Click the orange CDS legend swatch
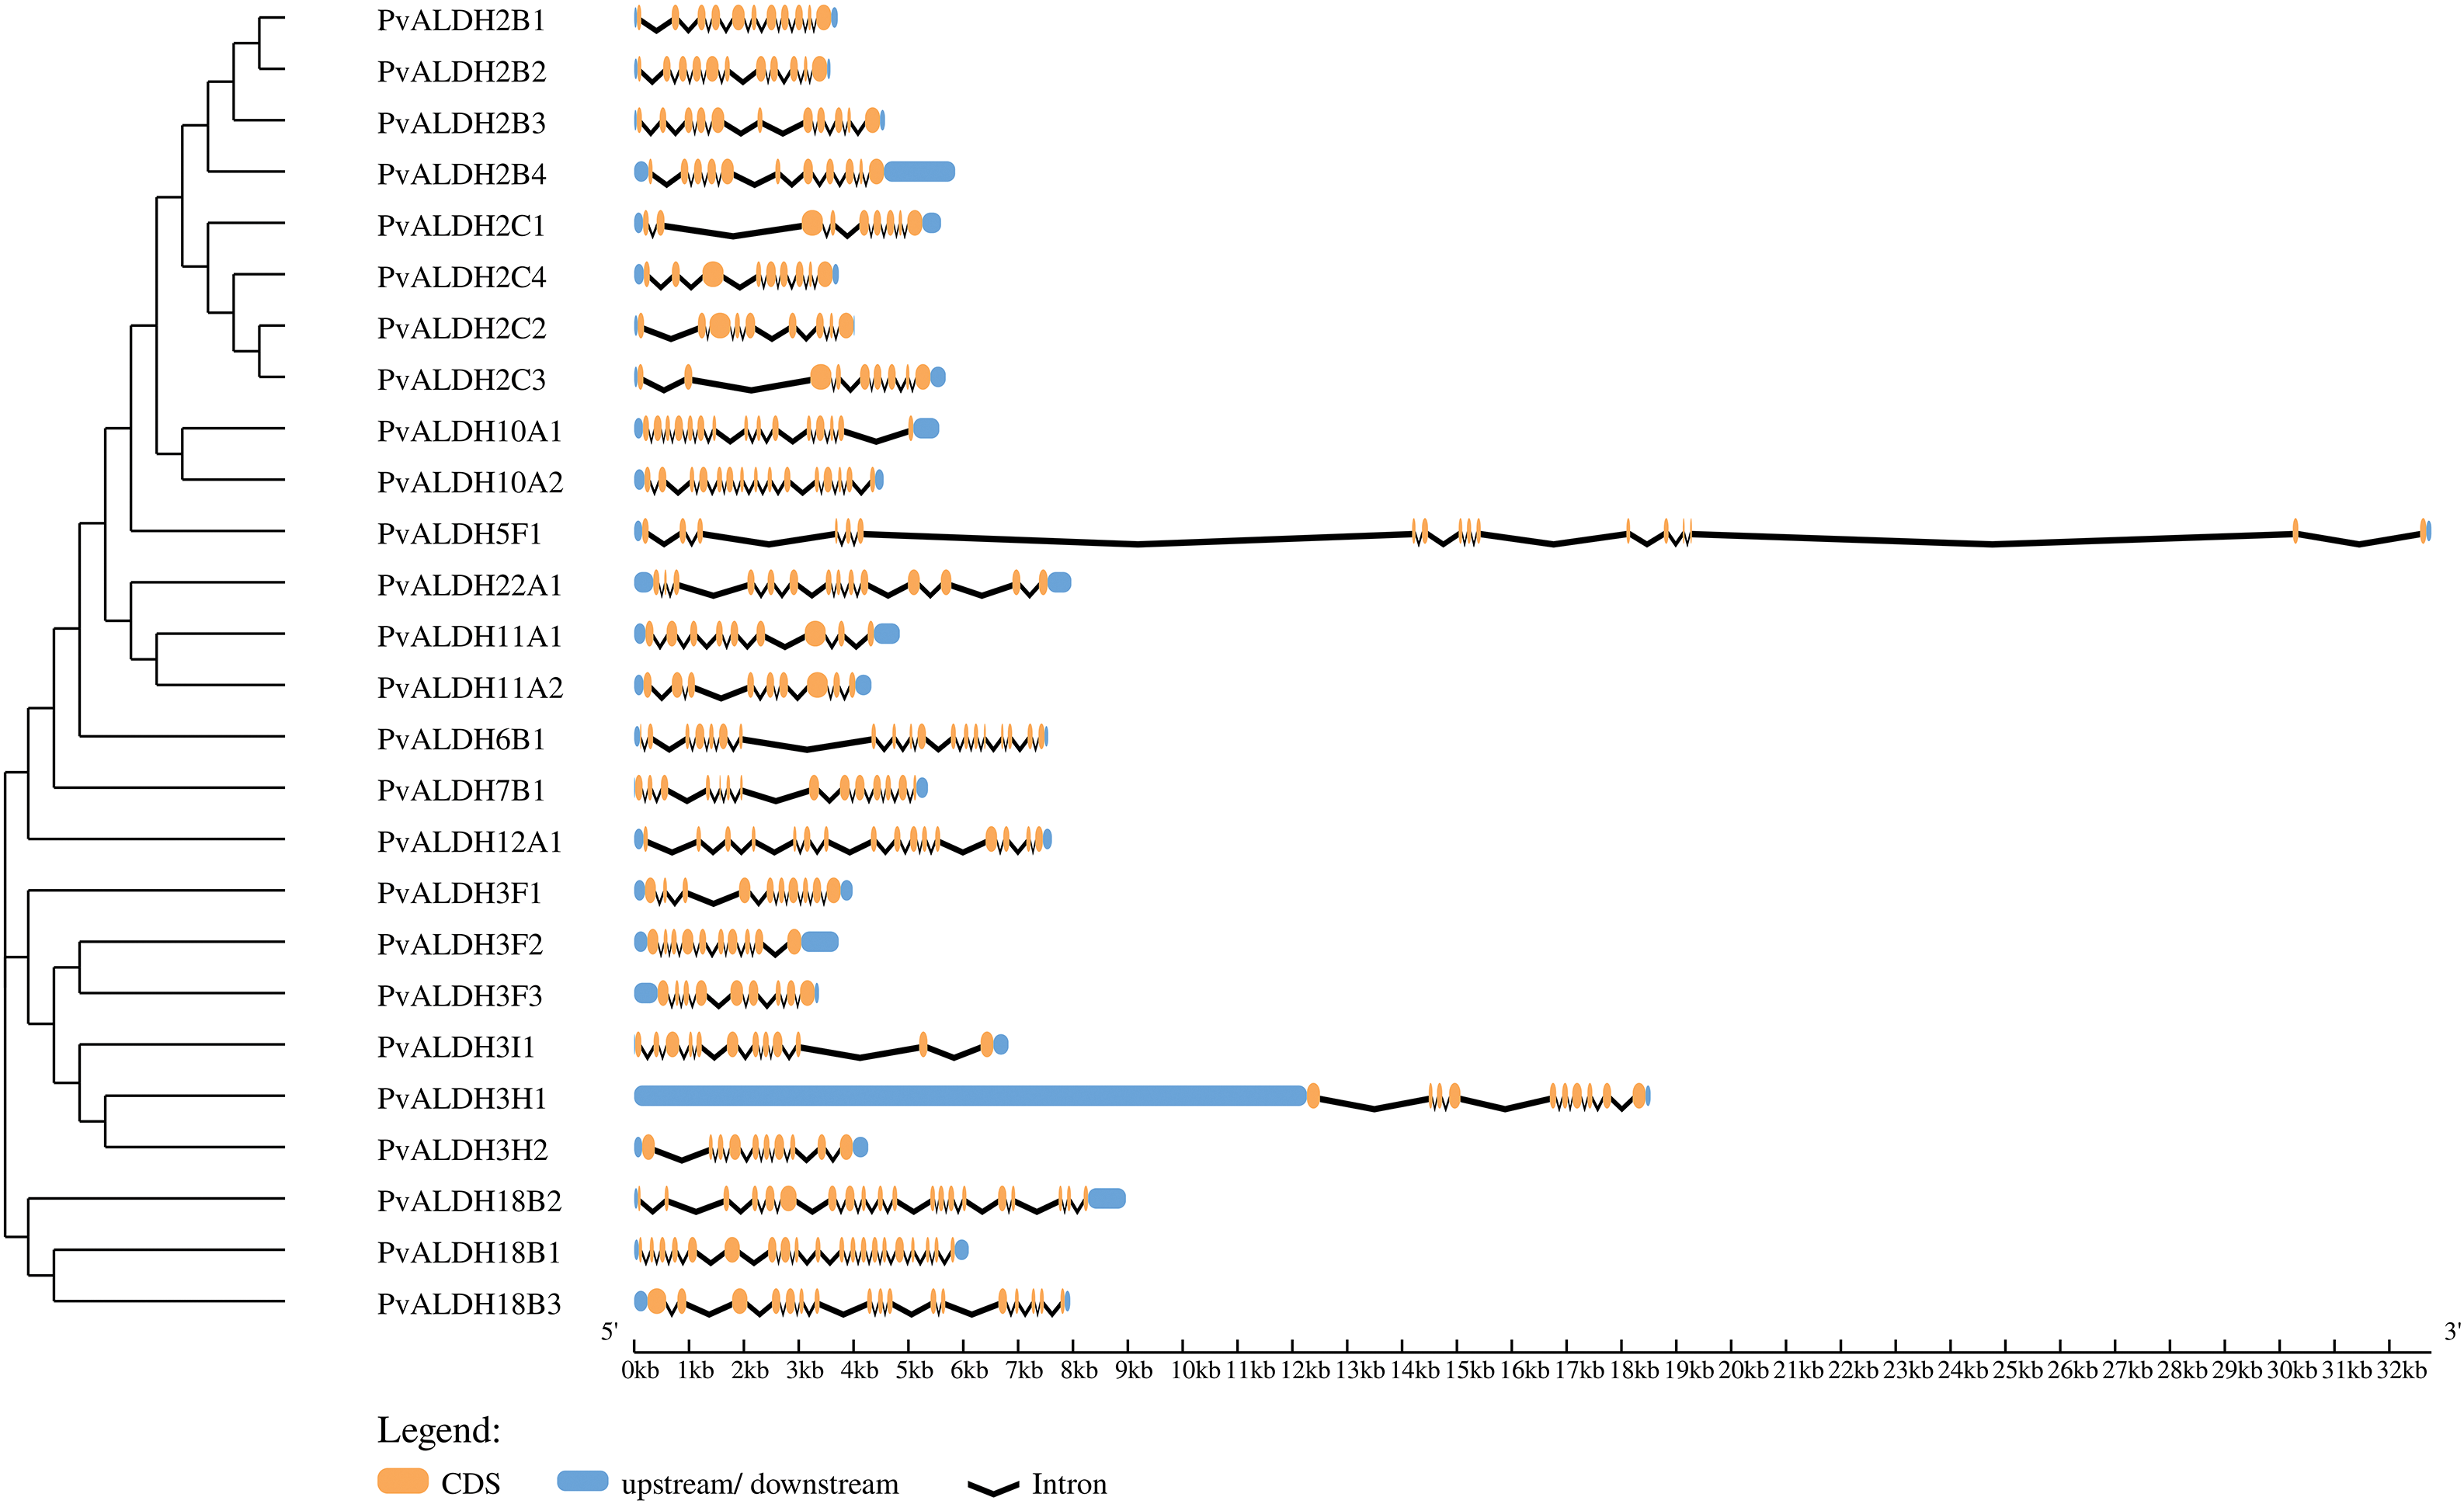This screenshot has width=2464, height=1504. coord(402,1481)
